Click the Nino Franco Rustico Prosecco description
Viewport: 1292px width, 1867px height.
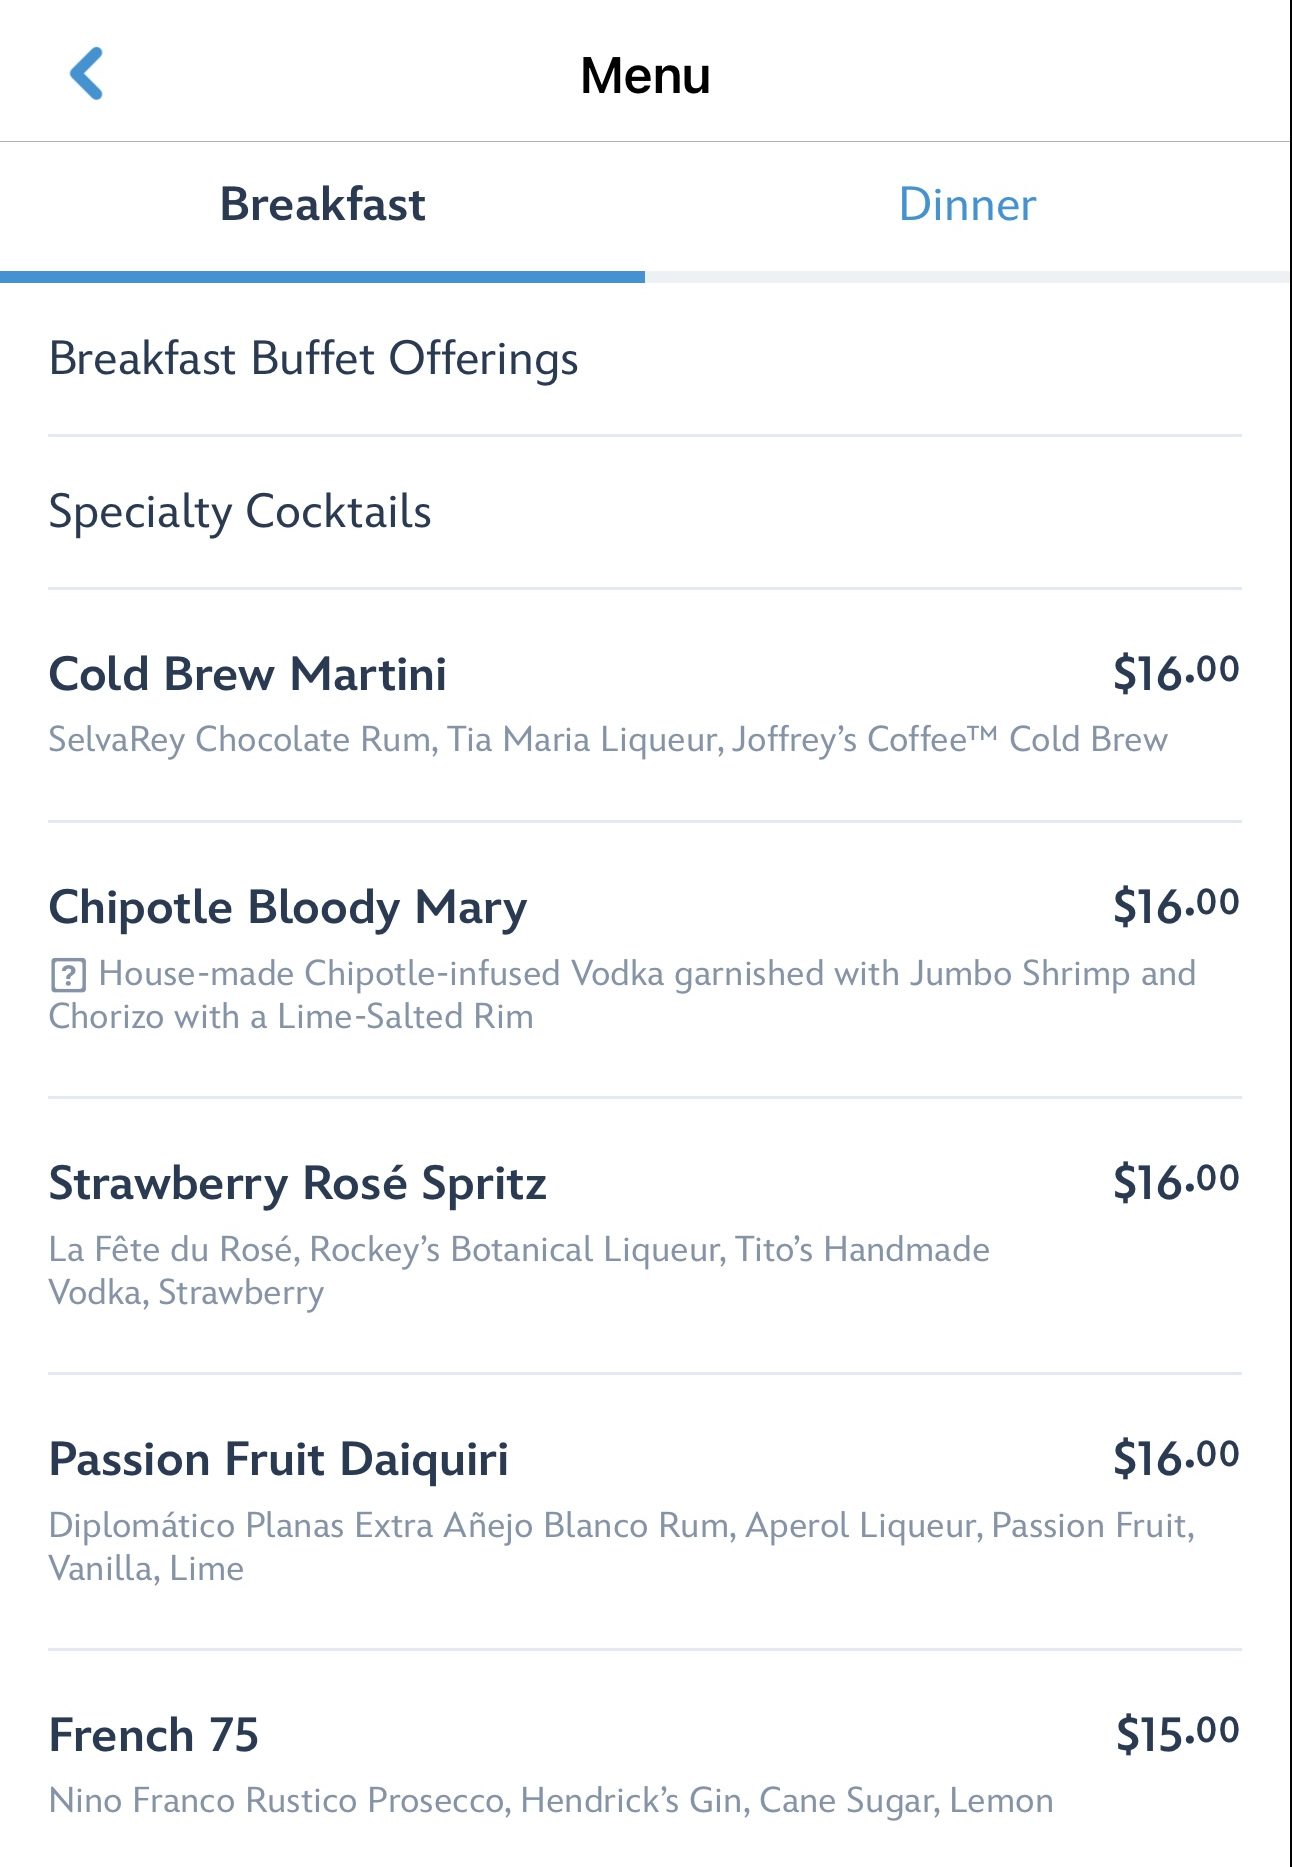pyautogui.click(x=550, y=1801)
